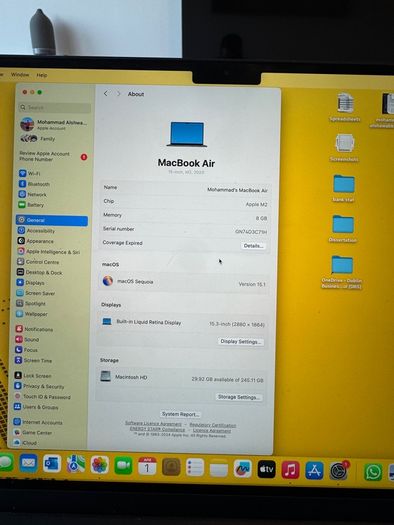Click the coverage Details… button

click(x=253, y=246)
